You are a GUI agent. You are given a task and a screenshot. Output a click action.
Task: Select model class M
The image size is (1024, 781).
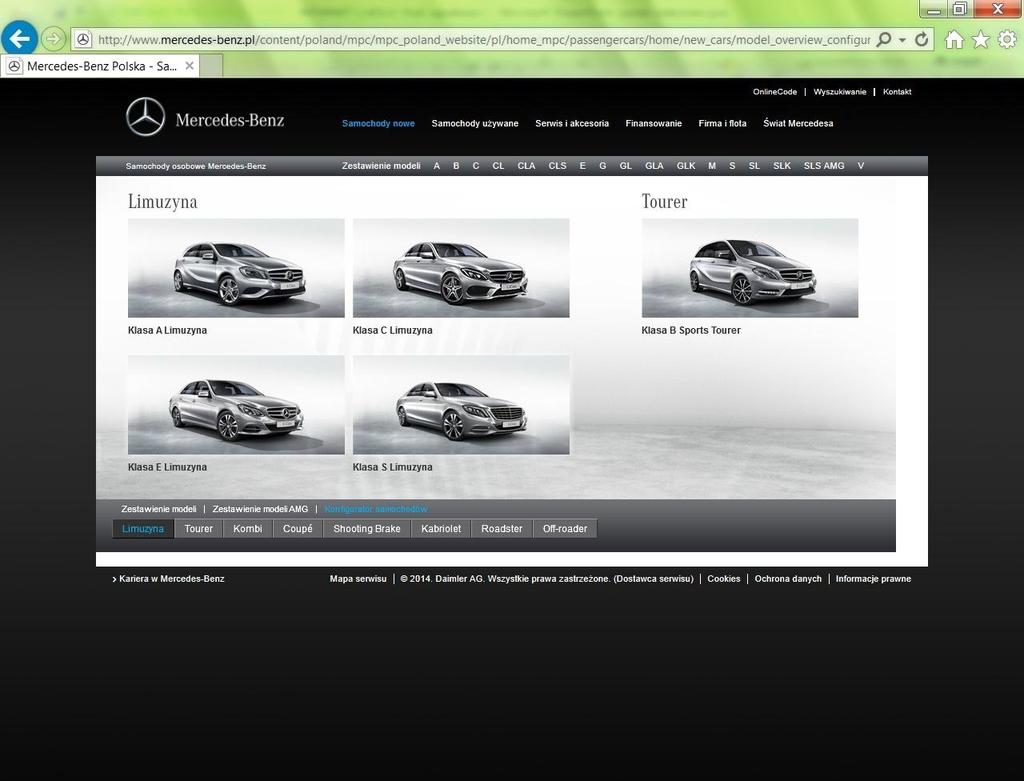pos(712,166)
